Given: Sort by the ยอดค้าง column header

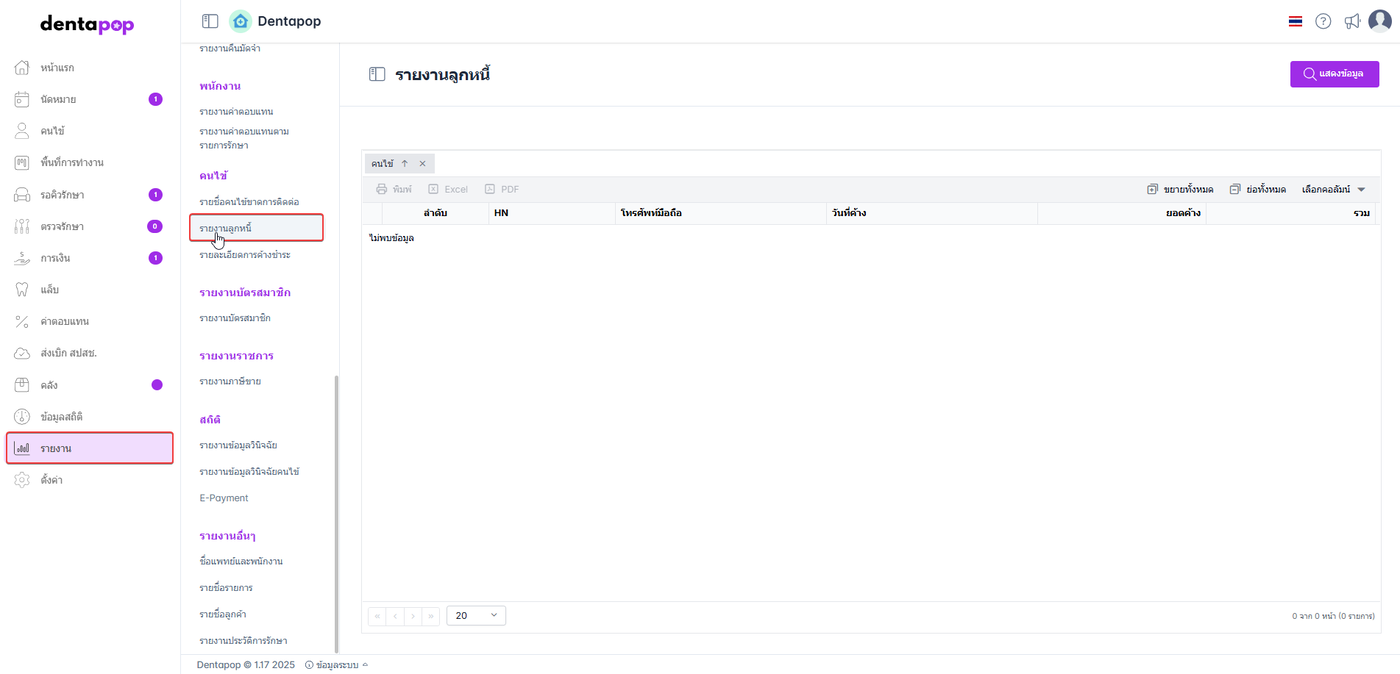Looking at the screenshot, I should pyautogui.click(x=1121, y=213).
